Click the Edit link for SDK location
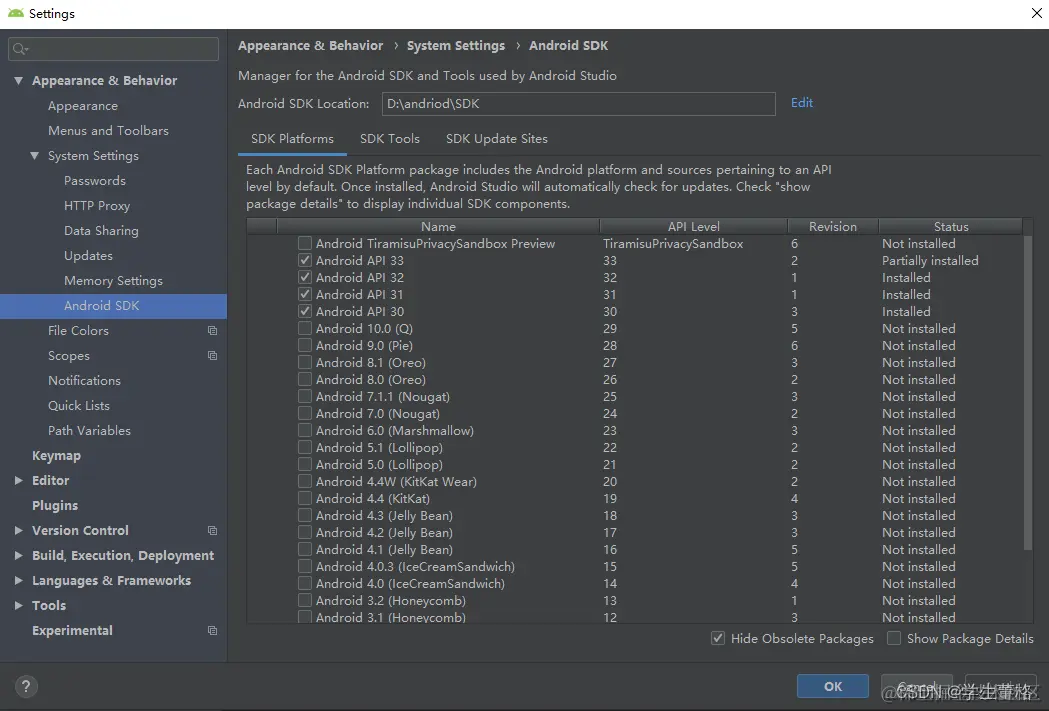 pos(801,102)
